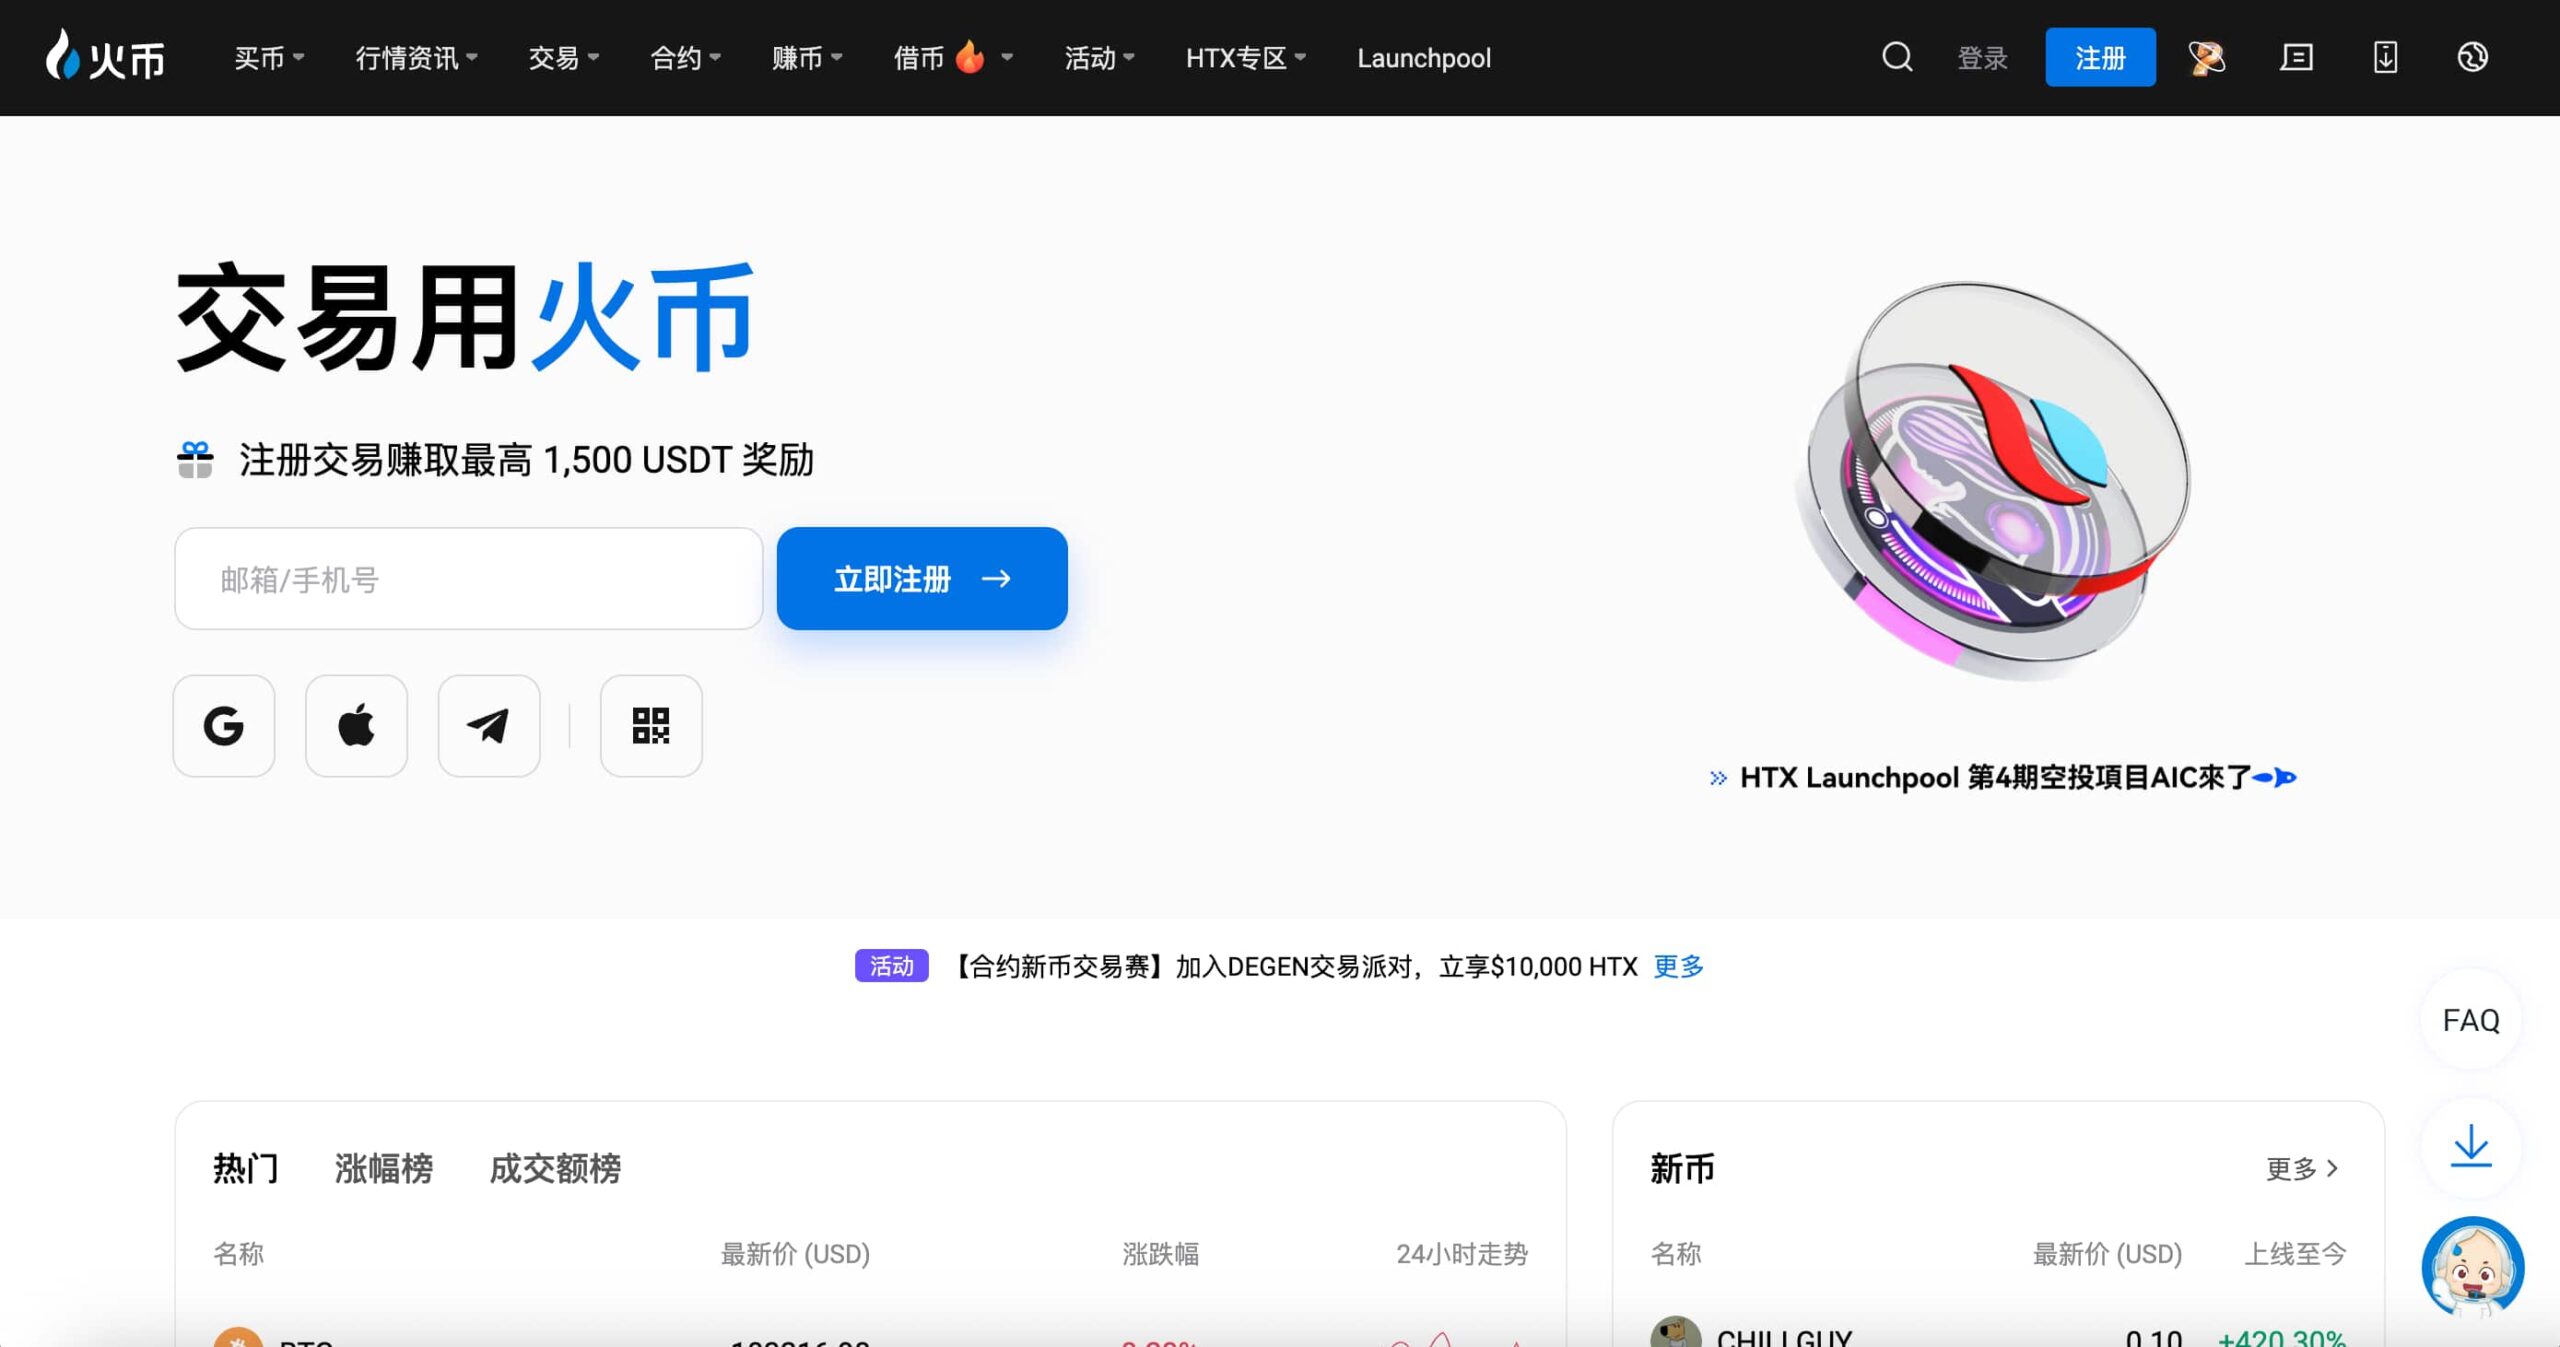Select the 热门 tab
Image resolution: width=2560 pixels, height=1347 pixels.
click(x=246, y=1168)
